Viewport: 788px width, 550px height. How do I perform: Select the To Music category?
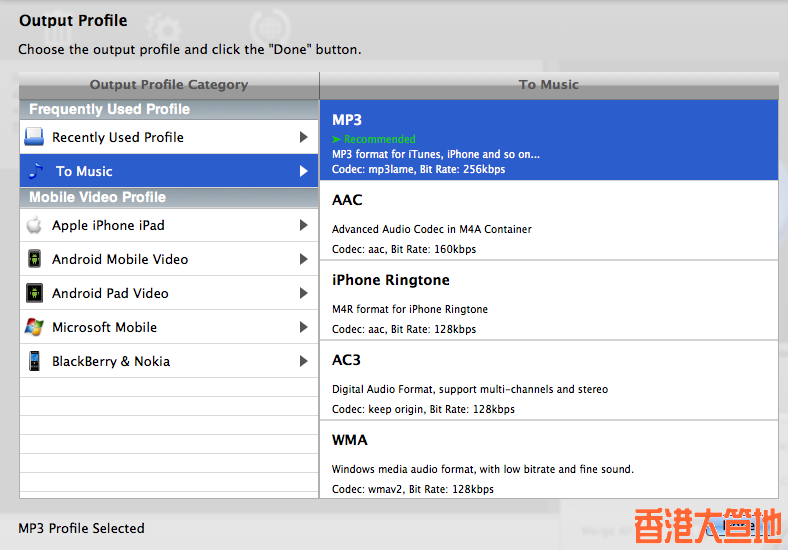click(169, 171)
